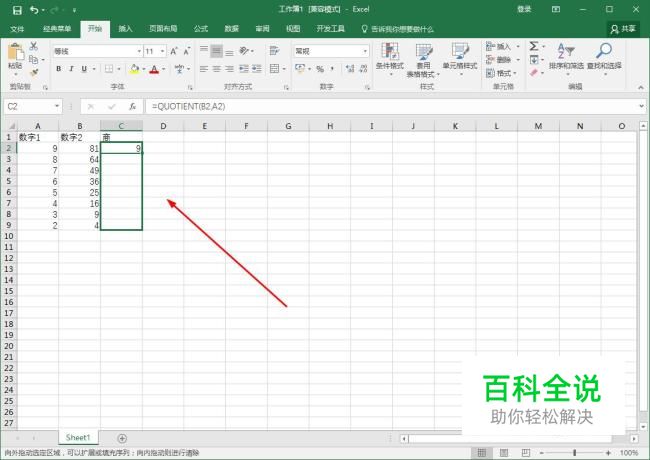The image size is (650, 460).
Task: Switch to the Page Layout tab
Action: (163, 29)
